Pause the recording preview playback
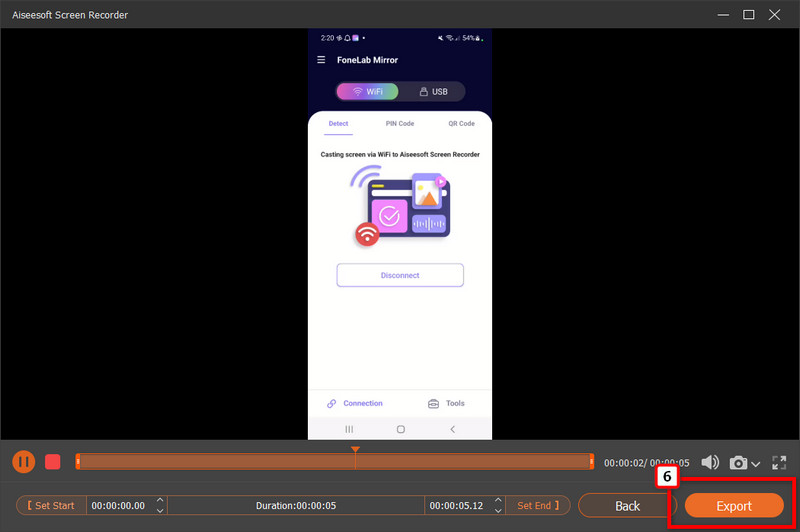800x532 pixels. [23, 462]
